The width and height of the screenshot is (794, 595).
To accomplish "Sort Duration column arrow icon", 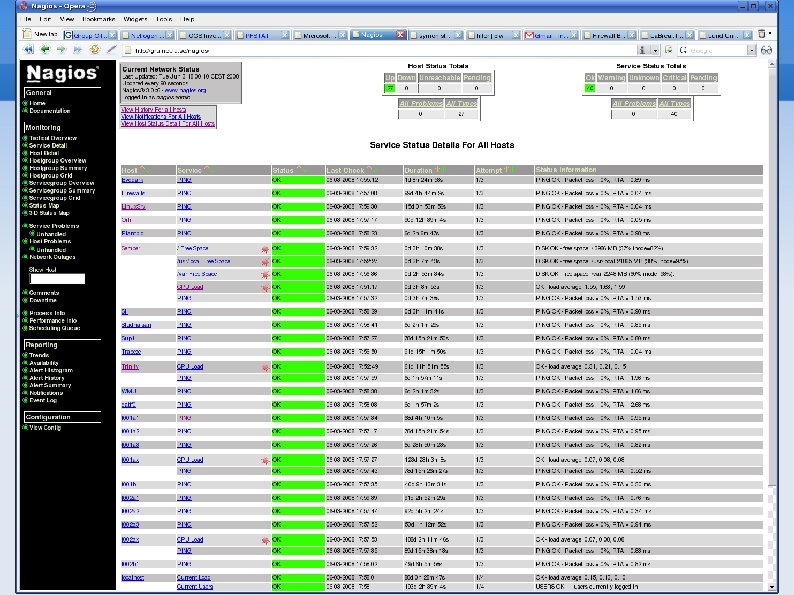I will point(439,169).
